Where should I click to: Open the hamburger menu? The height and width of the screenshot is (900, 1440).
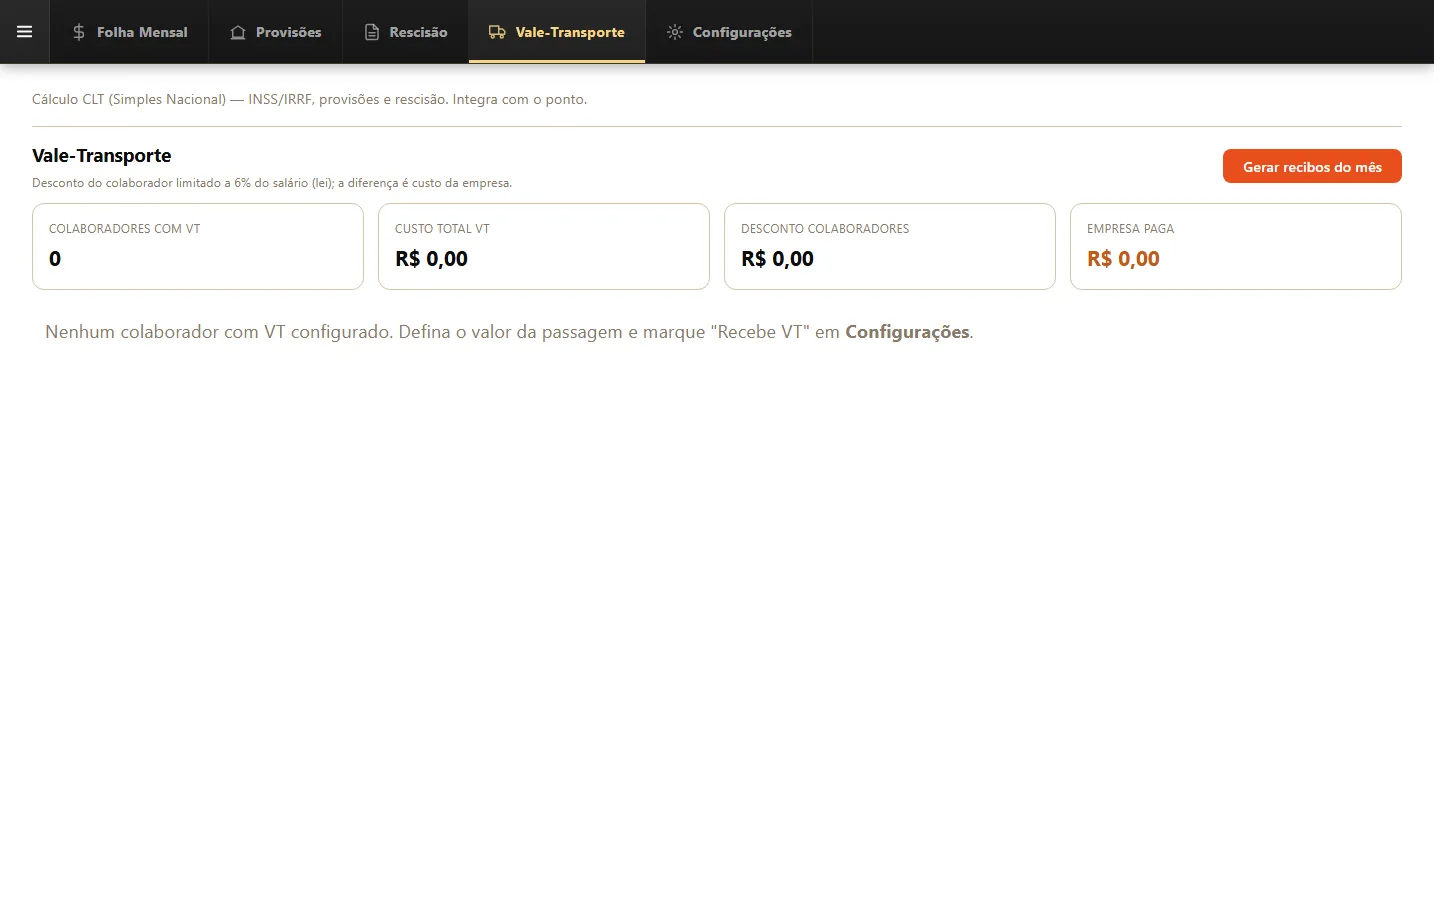point(24,32)
